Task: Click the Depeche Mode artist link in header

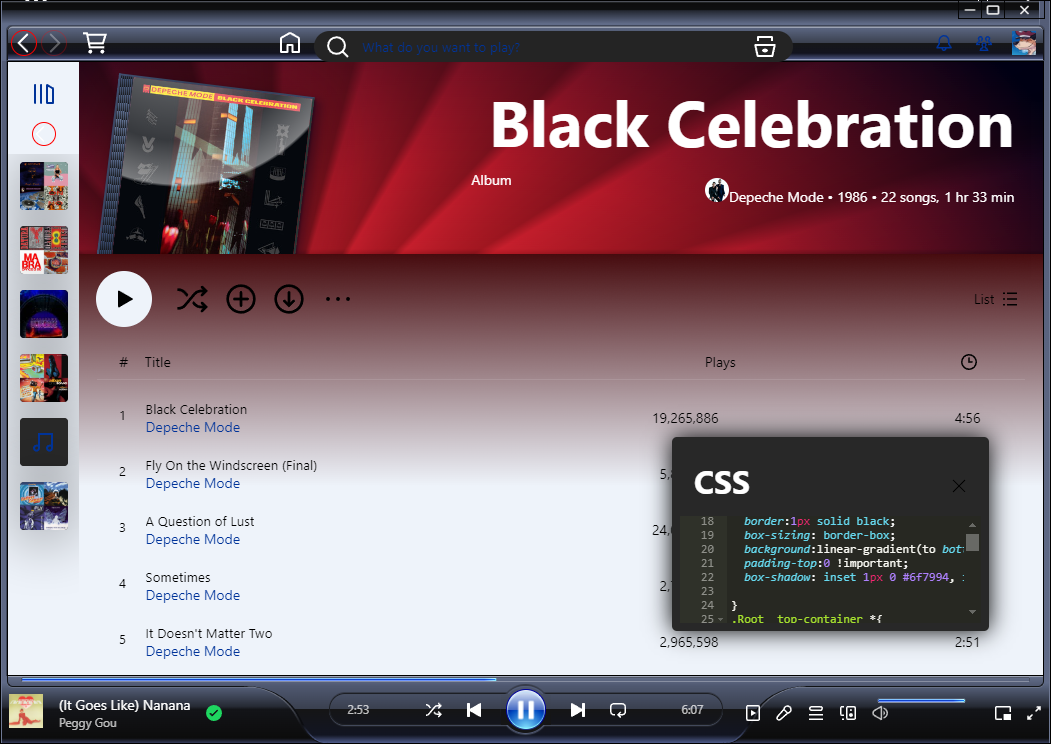Action: (776, 198)
